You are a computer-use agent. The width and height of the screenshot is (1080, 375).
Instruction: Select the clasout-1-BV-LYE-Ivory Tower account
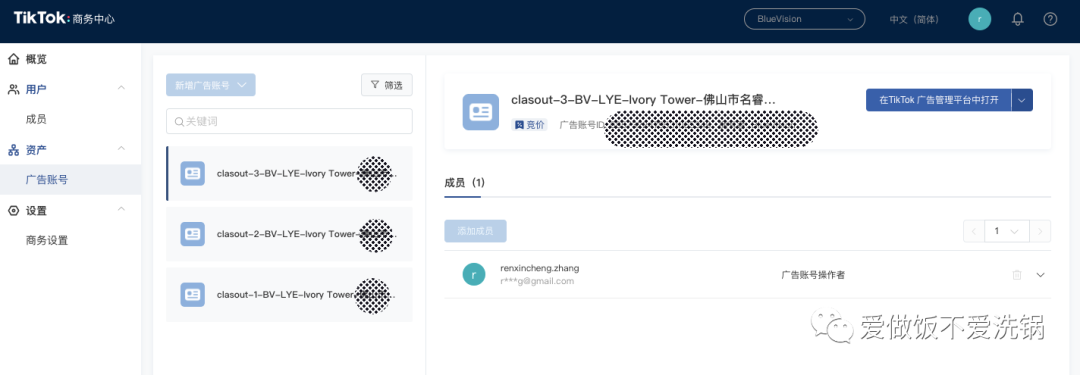(x=289, y=294)
